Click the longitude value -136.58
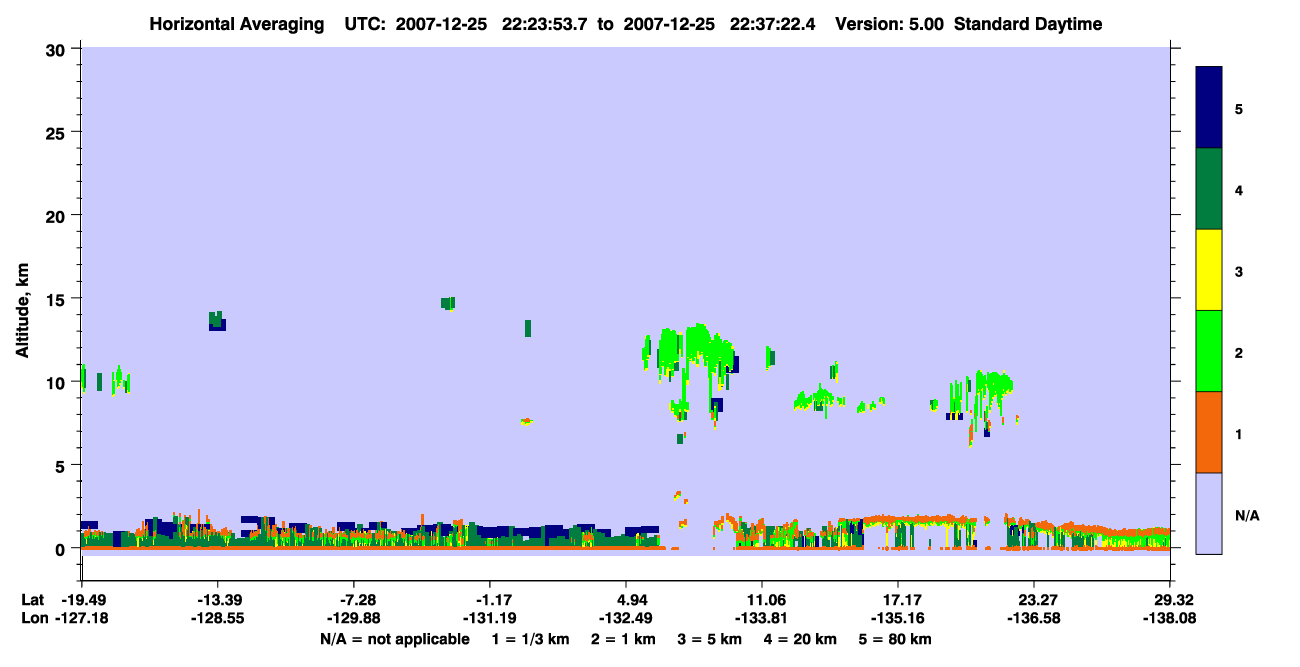The image size is (1300, 667). tap(1033, 618)
